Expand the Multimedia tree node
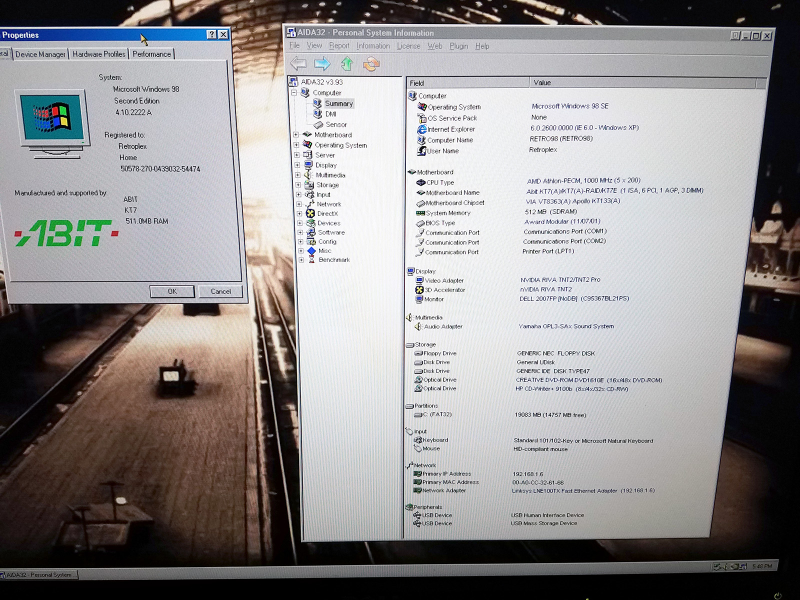This screenshot has height=600, width=800. tap(298, 175)
